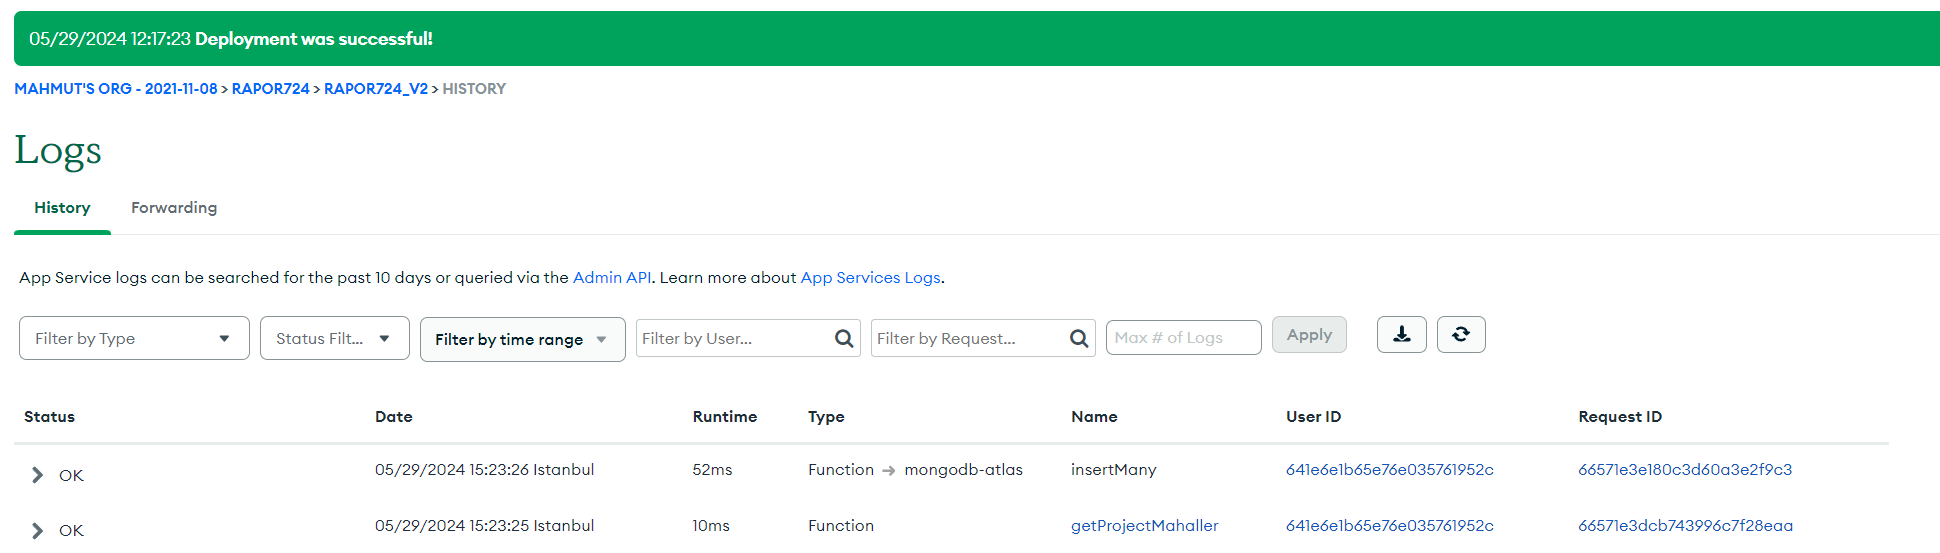1940x553 pixels.
Task: Switch to the Forwarding tab
Action: pos(174,208)
